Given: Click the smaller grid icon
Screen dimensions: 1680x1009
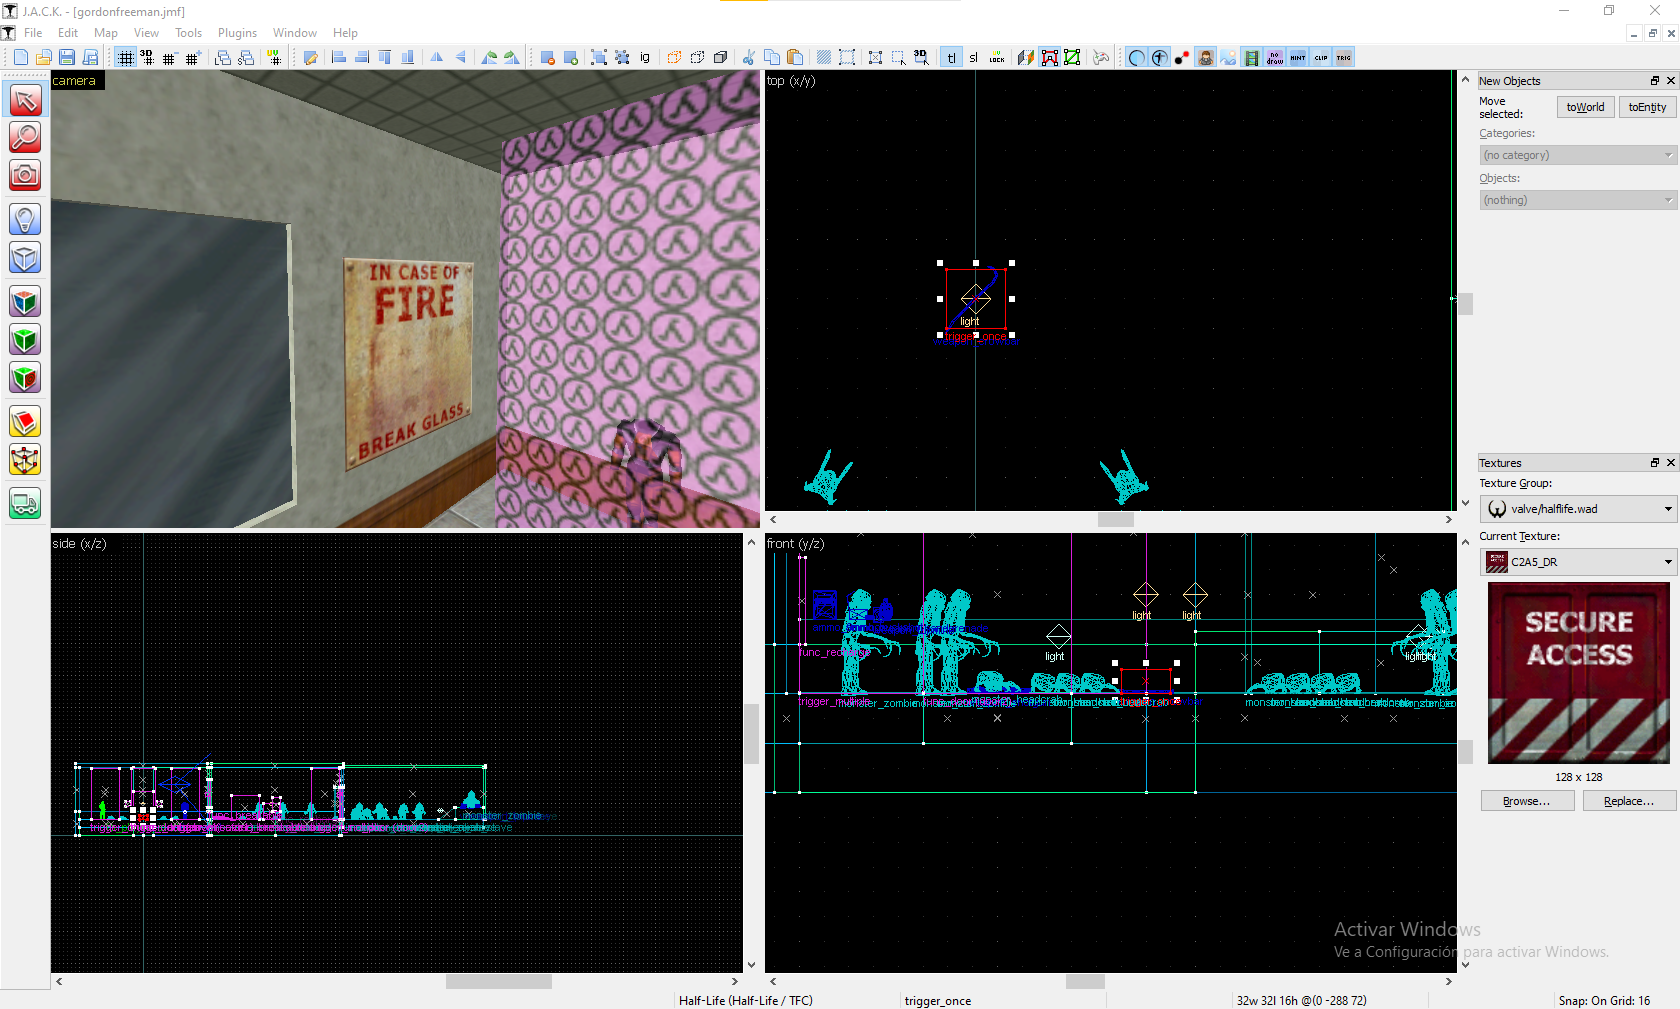Looking at the screenshot, I should point(169,58).
